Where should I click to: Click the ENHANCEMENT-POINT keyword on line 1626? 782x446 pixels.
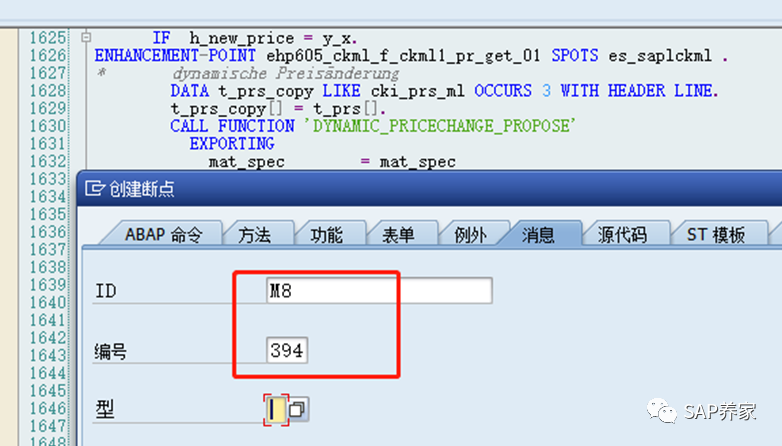[175, 55]
